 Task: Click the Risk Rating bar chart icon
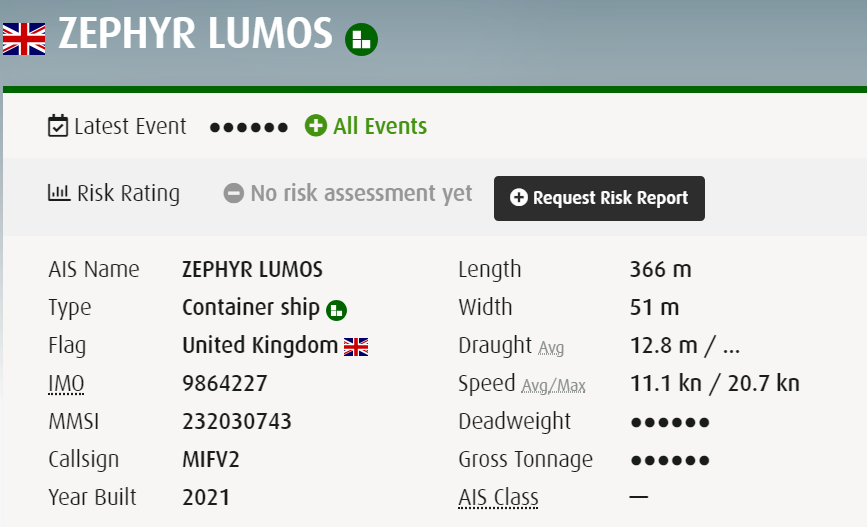(x=58, y=193)
